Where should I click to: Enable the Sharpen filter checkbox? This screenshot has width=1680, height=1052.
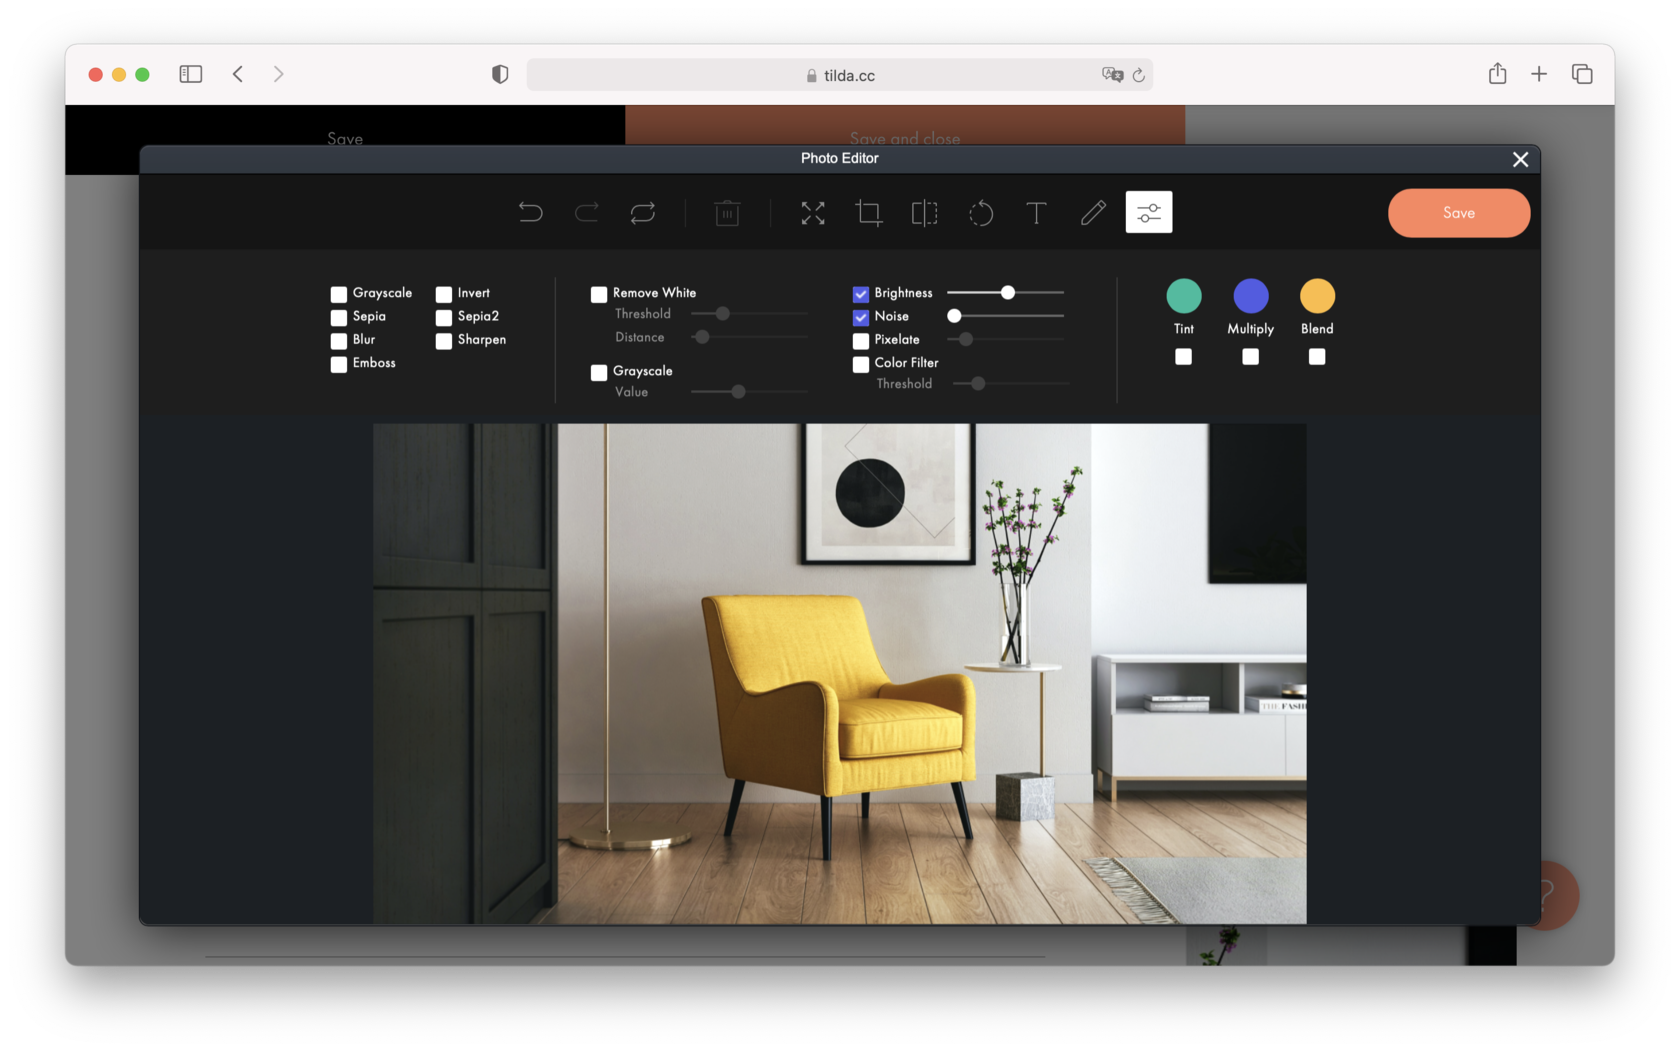coord(444,341)
